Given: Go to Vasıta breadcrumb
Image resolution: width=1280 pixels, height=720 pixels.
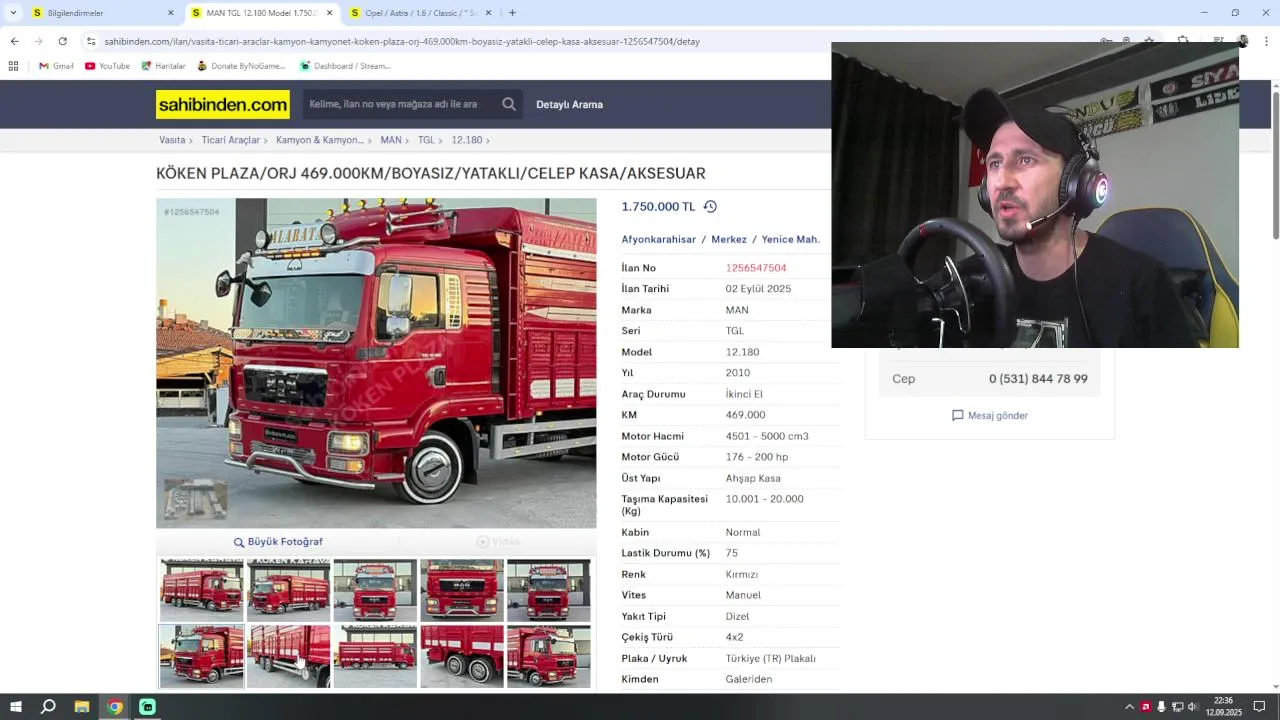Looking at the screenshot, I should click(x=172, y=140).
